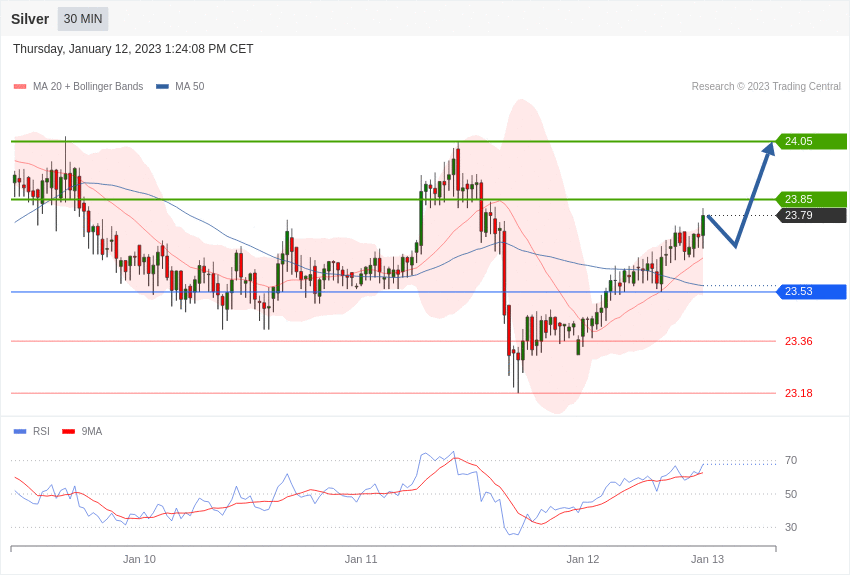Click the Jan 11 date label
Viewport: 850px width, 576px height.
pyautogui.click(x=361, y=559)
